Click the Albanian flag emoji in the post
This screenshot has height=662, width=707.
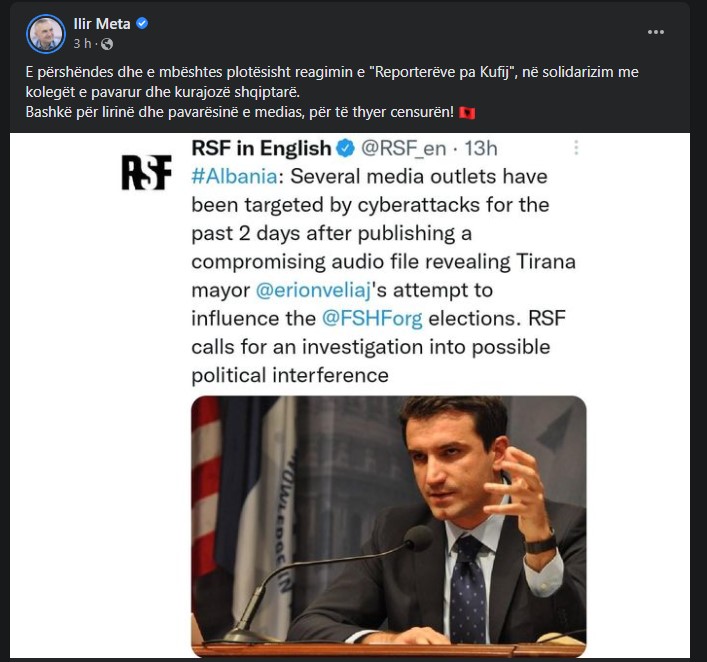point(466,113)
